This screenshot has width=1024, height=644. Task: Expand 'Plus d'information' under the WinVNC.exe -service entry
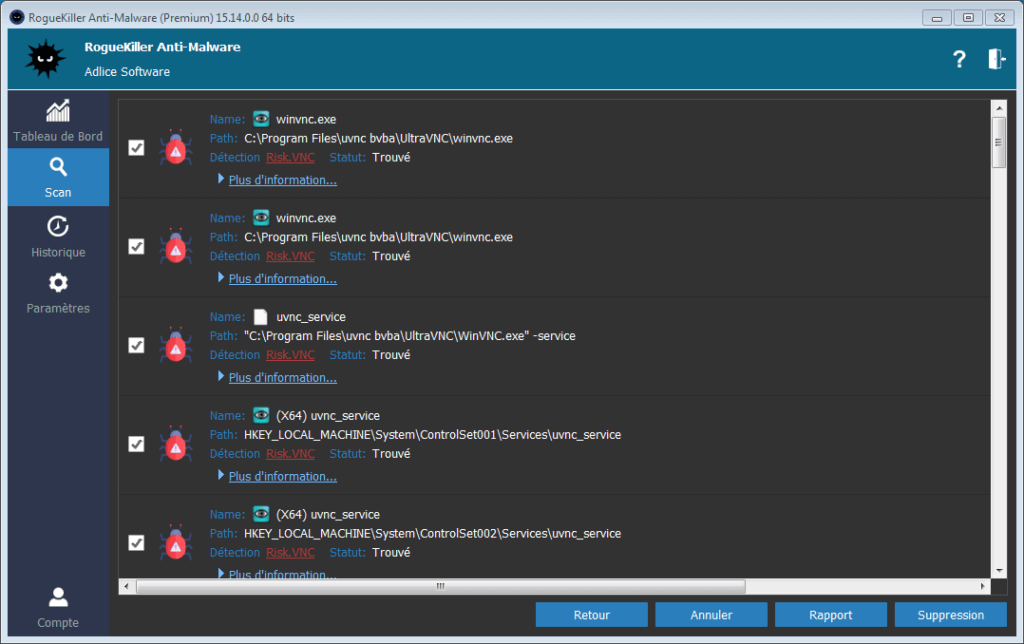pos(282,378)
